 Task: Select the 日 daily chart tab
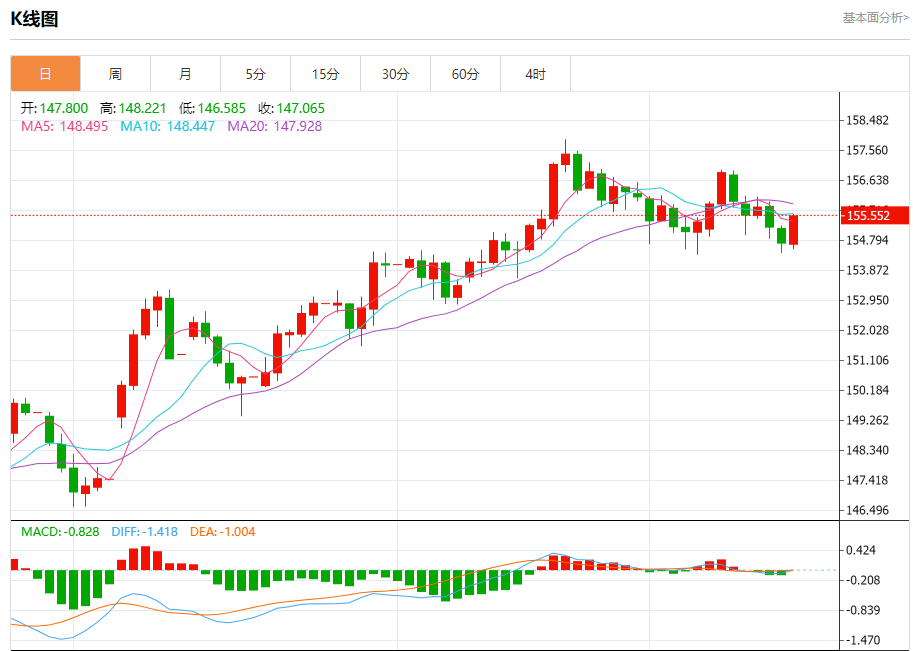45,74
